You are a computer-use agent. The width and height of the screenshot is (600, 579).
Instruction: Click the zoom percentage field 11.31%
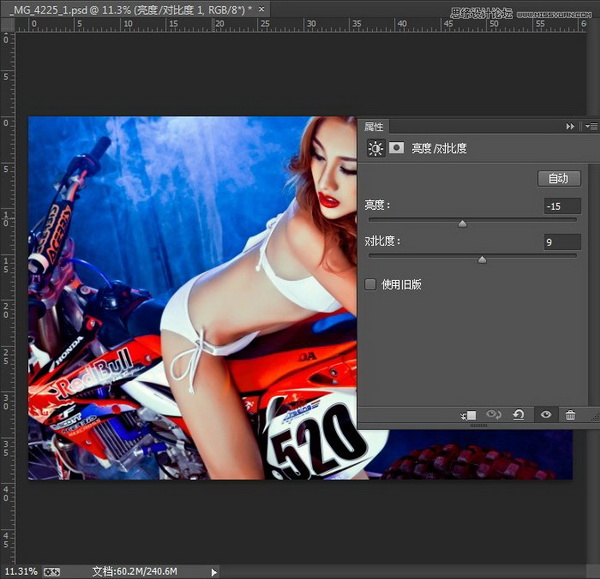(x=19, y=571)
